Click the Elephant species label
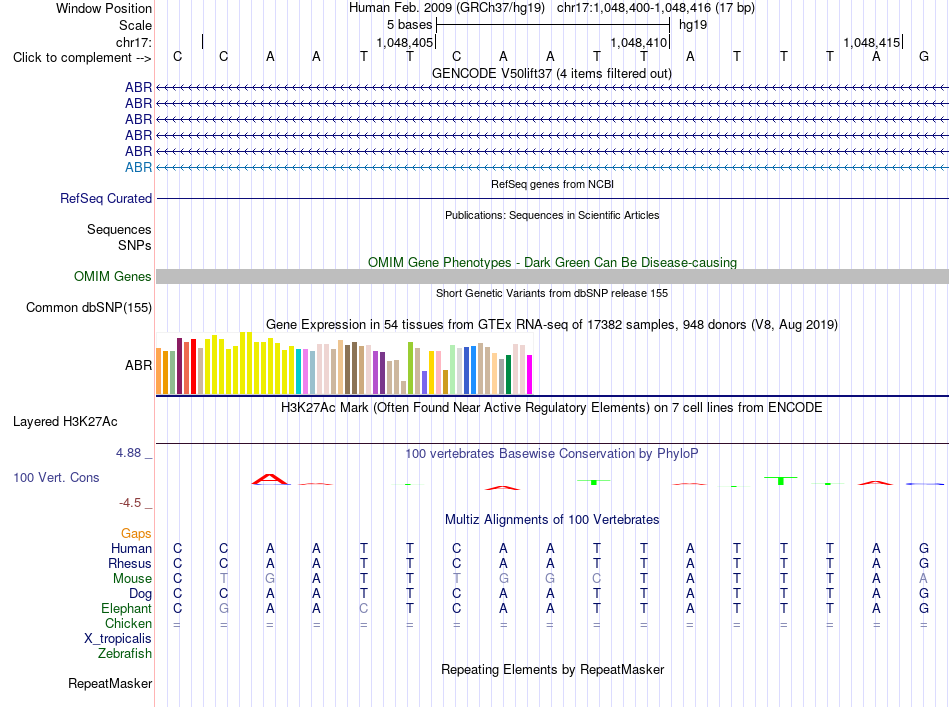 pyautogui.click(x=126, y=608)
